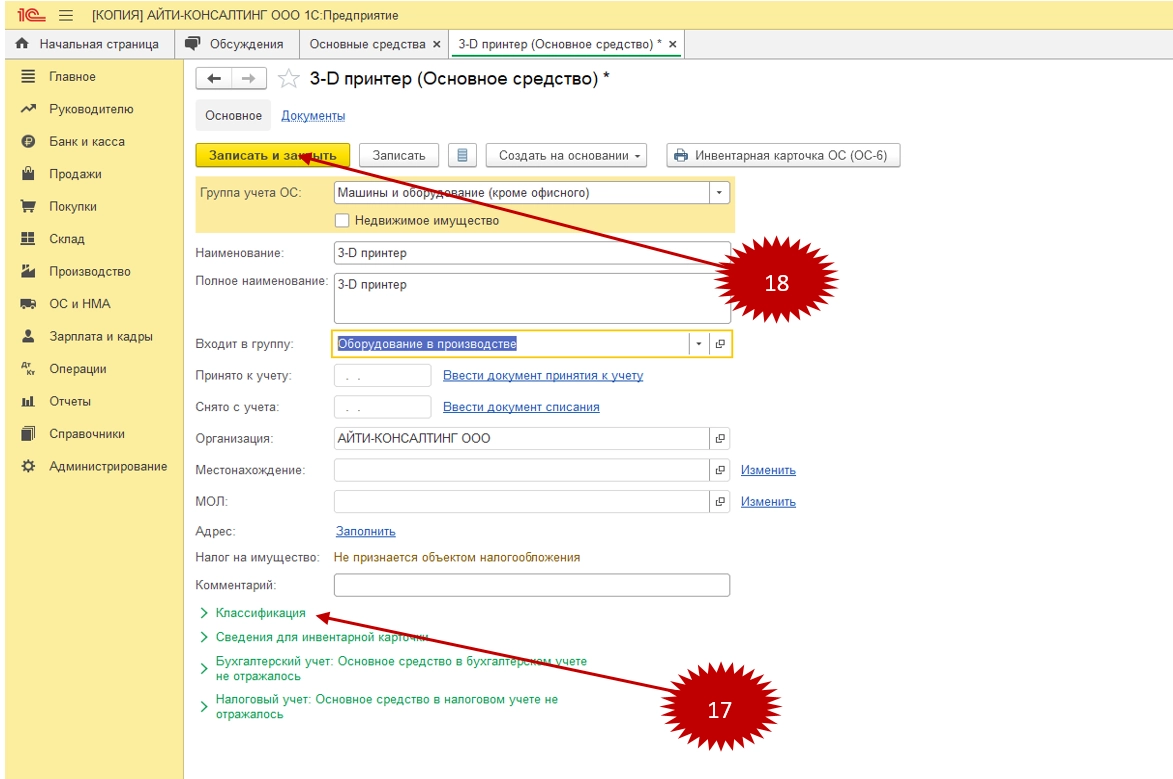Screen dimensions: 1173x779
Task: Click the Записать button
Action: click(399, 155)
